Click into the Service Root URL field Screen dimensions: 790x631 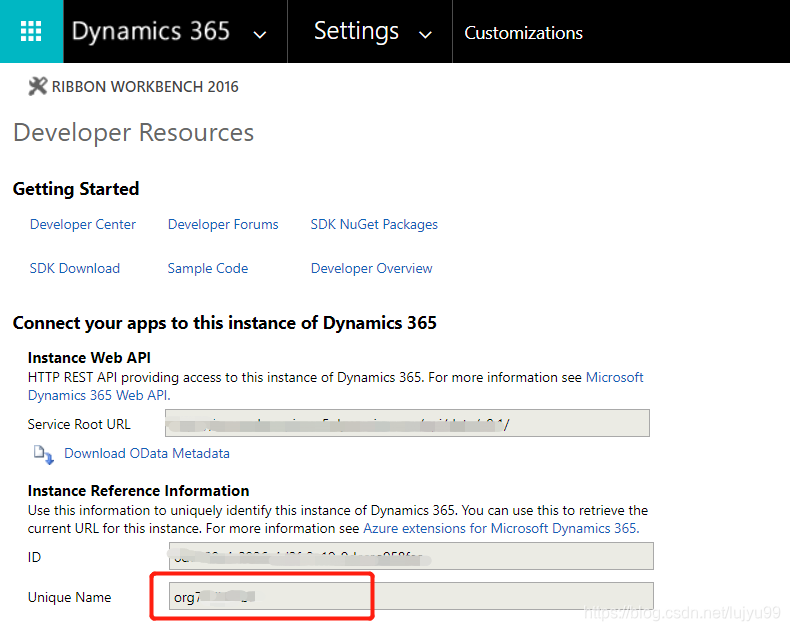(407, 423)
